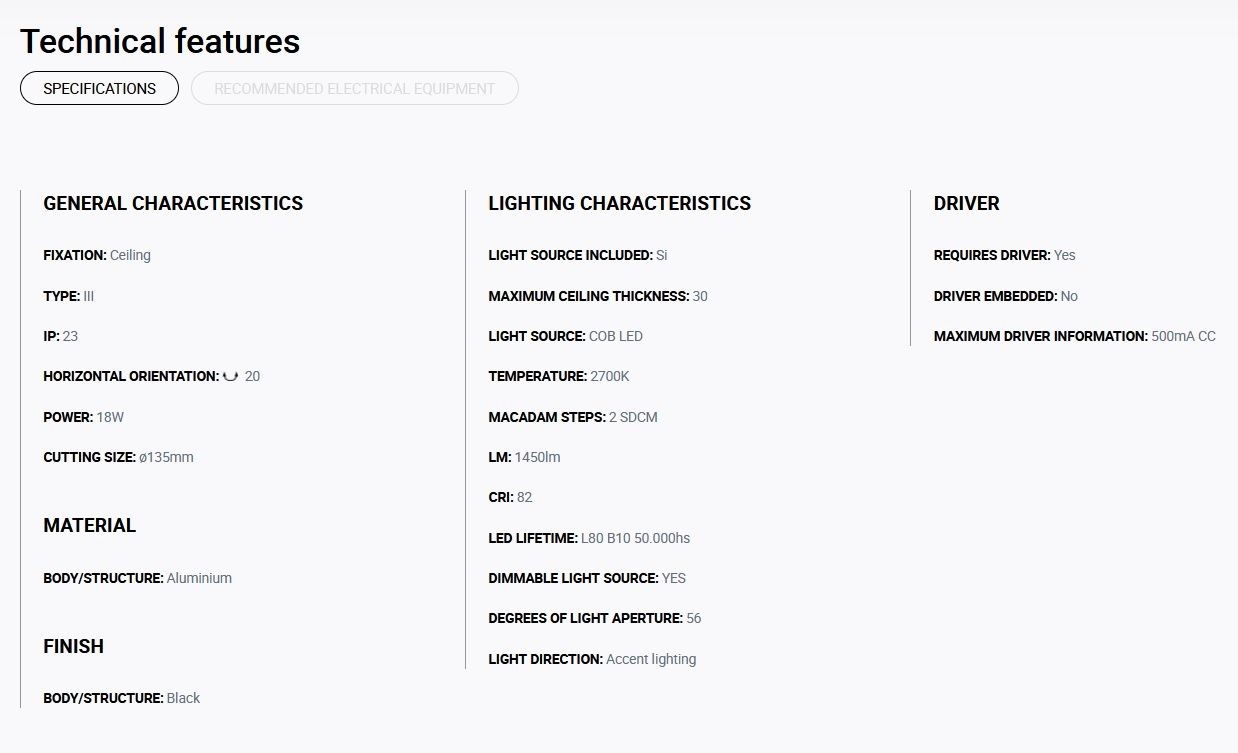Viewport: 1238px width, 753px height.
Task: Click the LED lifetime L80 B10 row
Action: pyautogui.click(x=589, y=538)
